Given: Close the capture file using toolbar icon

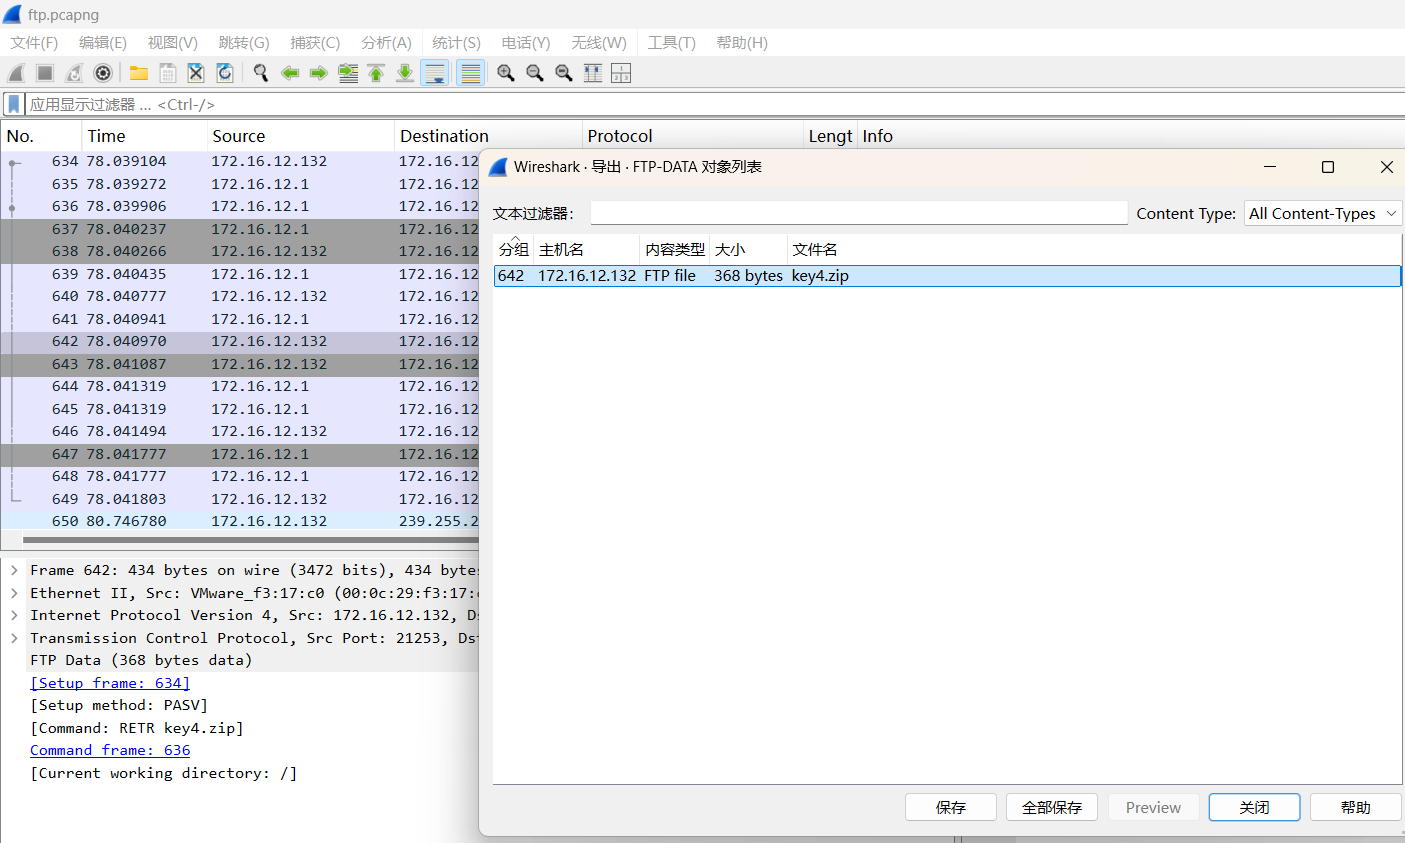Looking at the screenshot, I should [x=196, y=73].
